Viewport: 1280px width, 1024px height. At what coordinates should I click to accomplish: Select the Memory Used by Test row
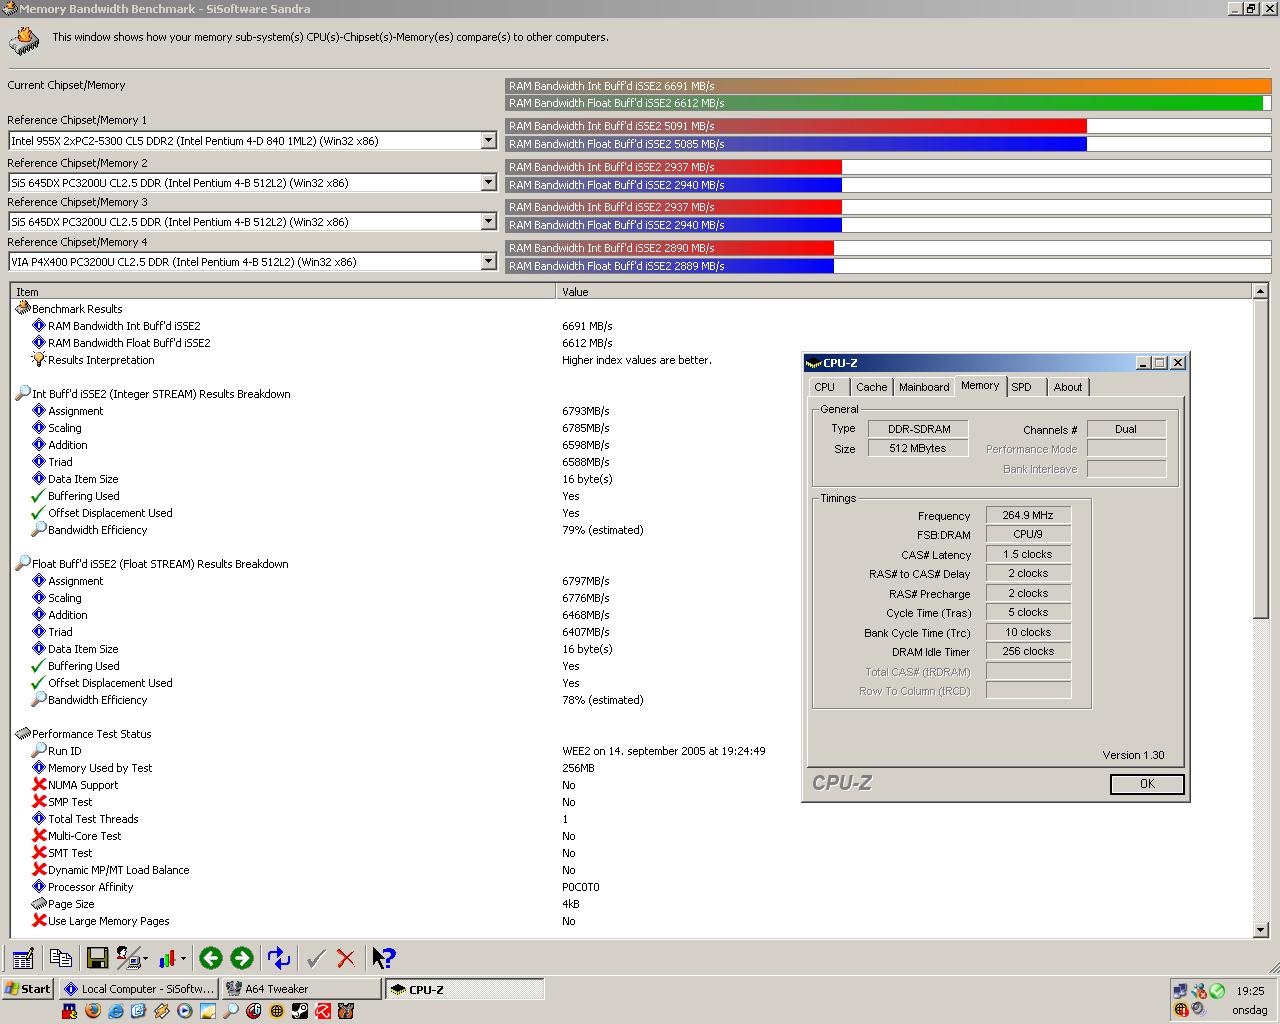pyautogui.click(x=632, y=768)
